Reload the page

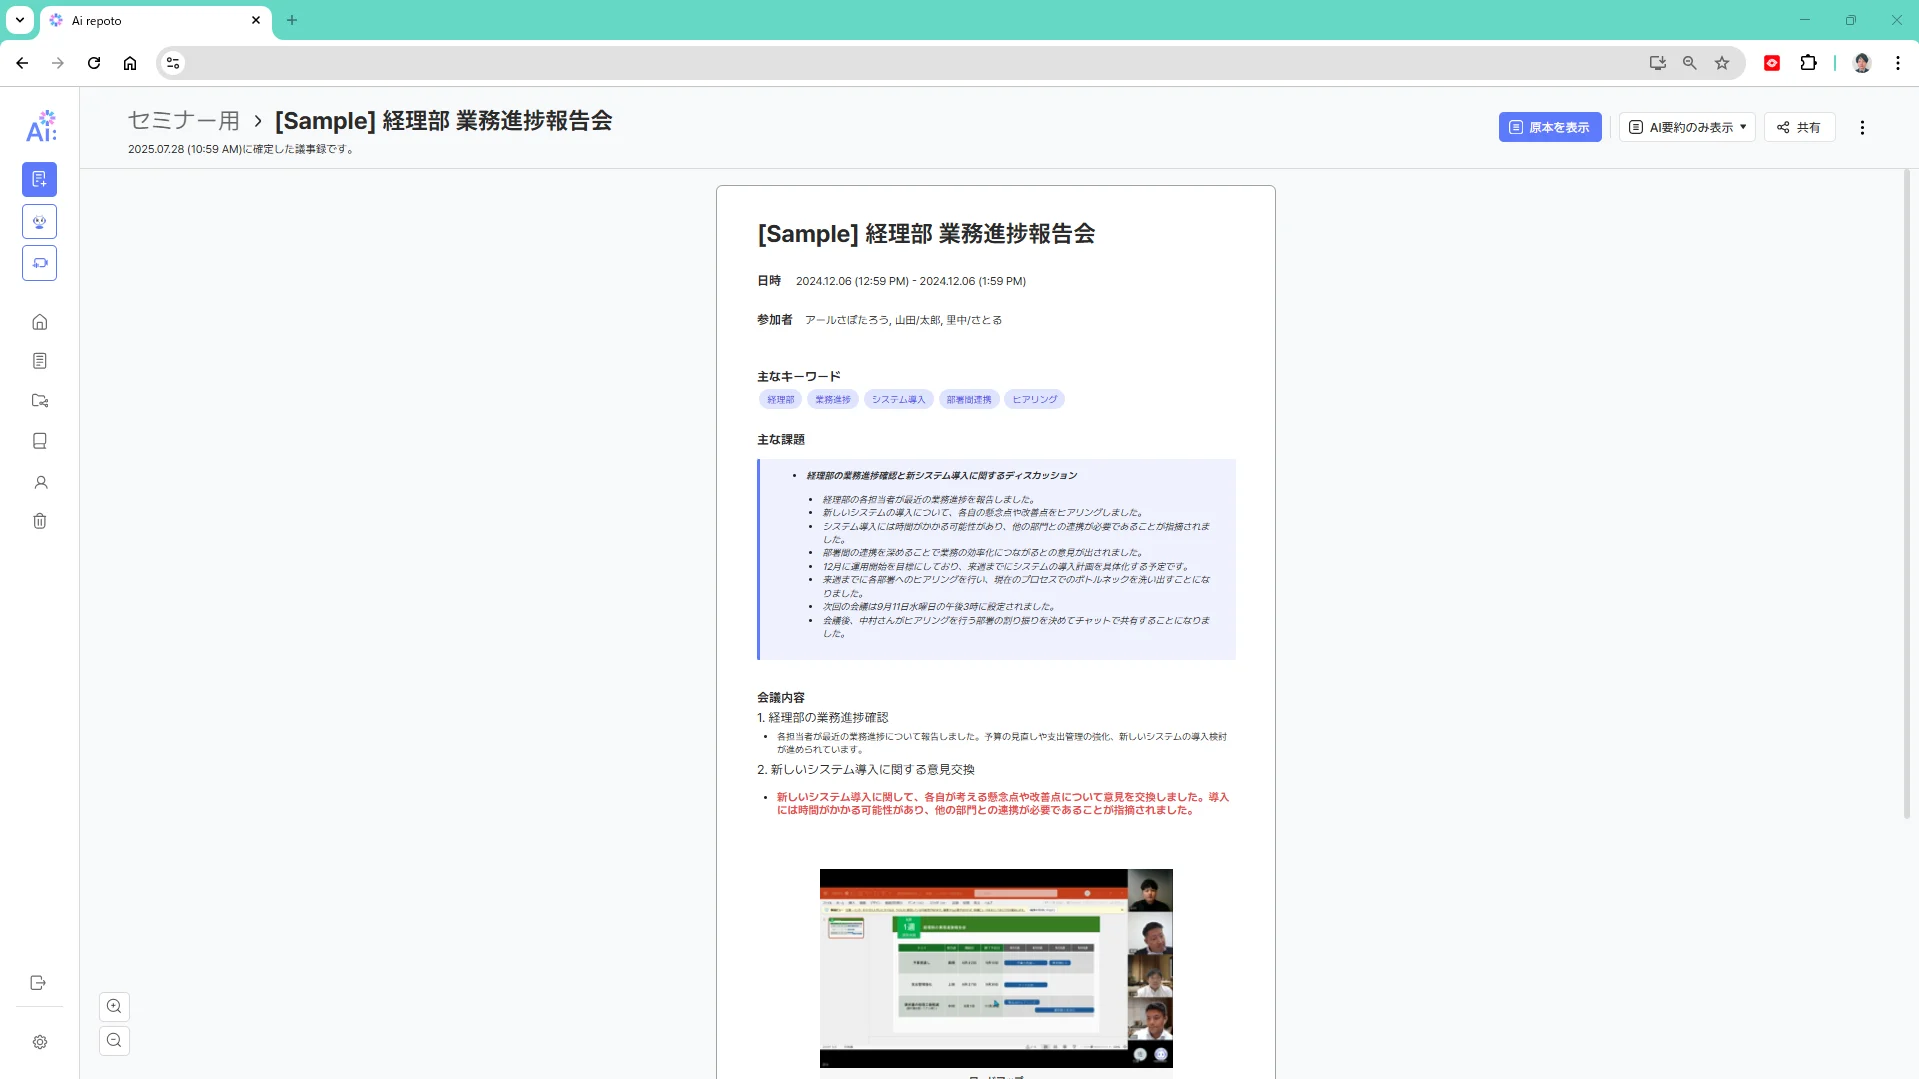click(x=94, y=63)
